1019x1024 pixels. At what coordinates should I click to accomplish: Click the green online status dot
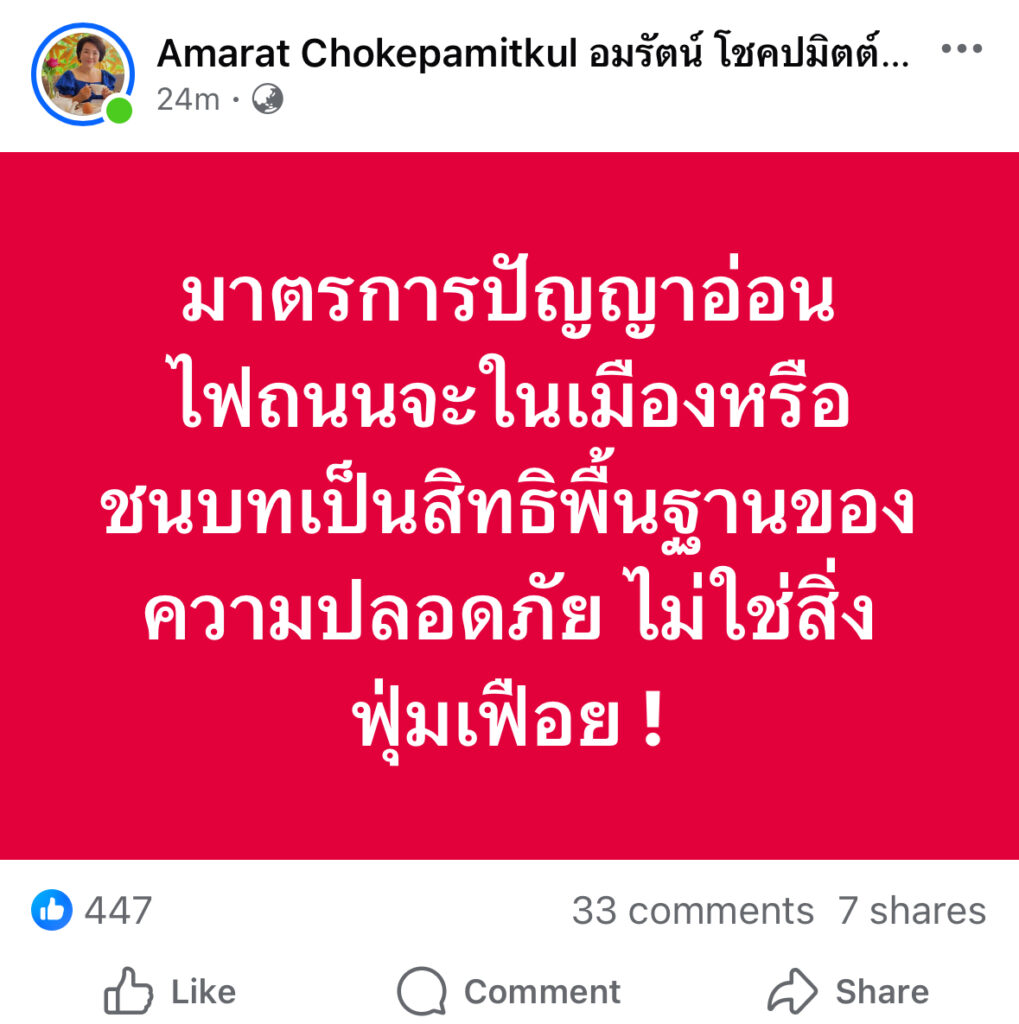119,110
